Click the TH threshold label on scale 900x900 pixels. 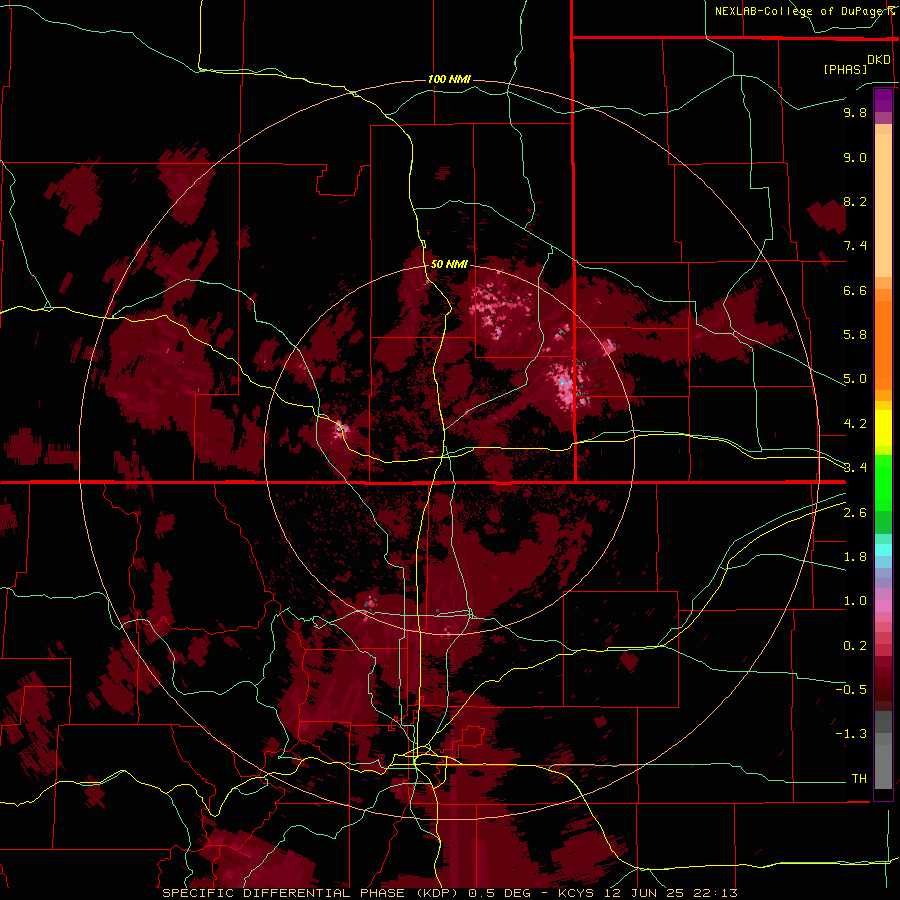(859, 779)
